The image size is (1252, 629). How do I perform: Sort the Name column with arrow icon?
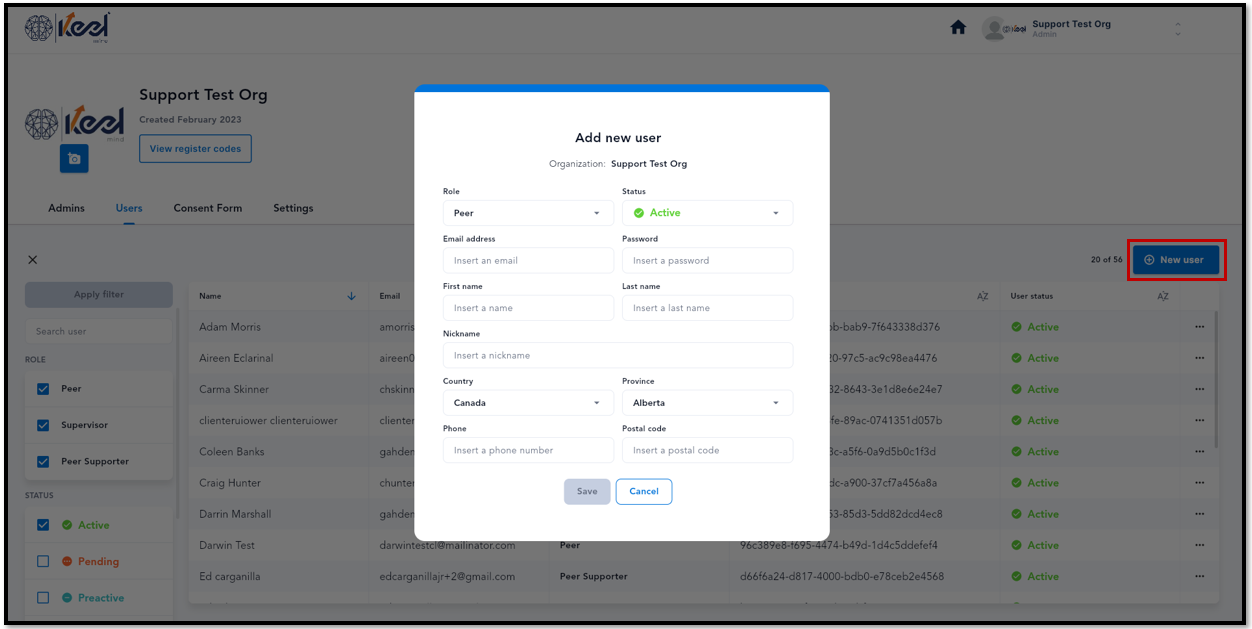(351, 296)
